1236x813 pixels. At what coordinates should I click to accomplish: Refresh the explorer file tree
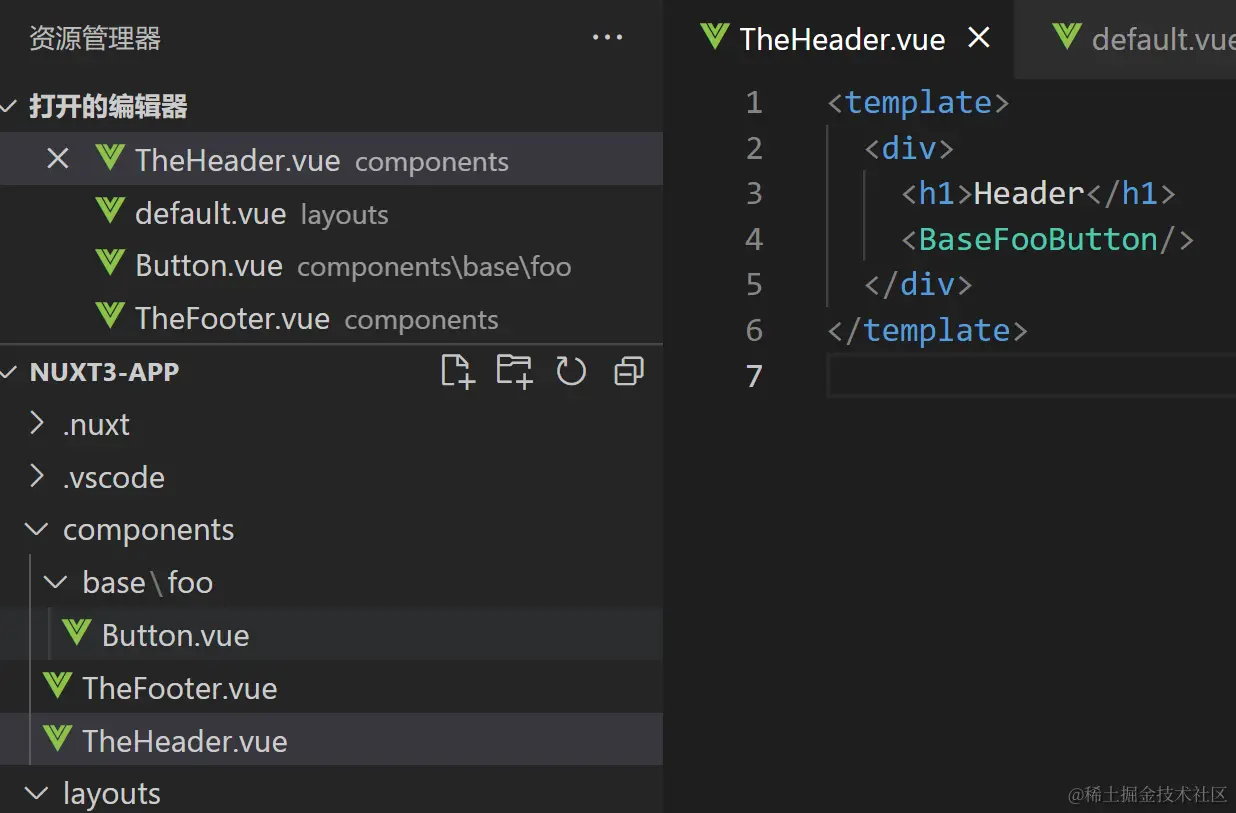(571, 371)
